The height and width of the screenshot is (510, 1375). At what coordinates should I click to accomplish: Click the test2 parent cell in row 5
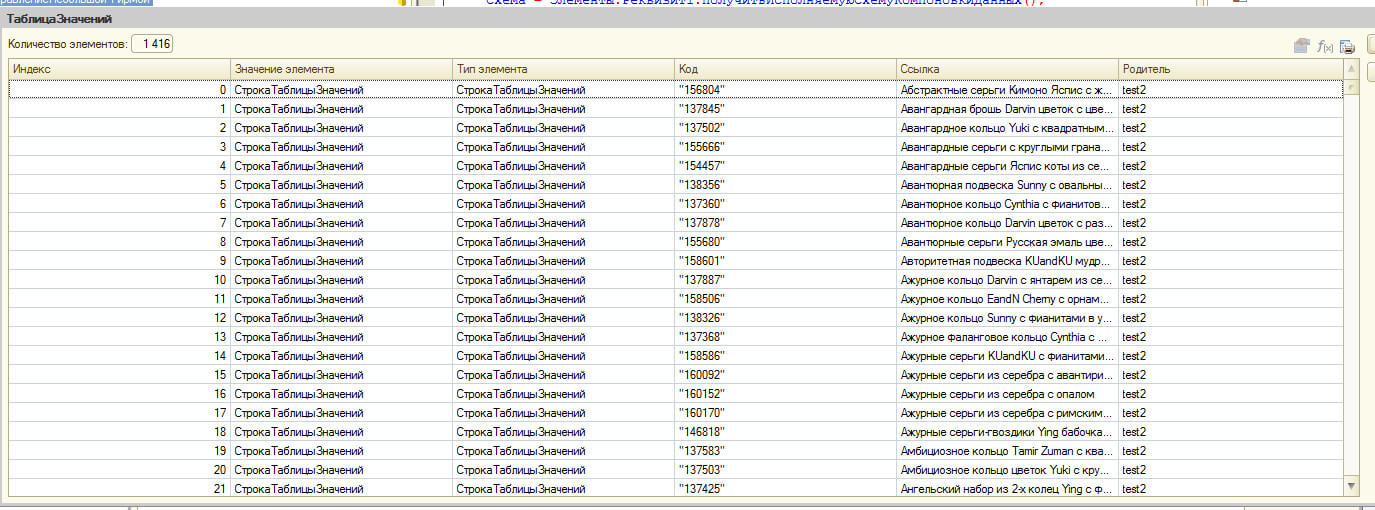coord(1229,185)
